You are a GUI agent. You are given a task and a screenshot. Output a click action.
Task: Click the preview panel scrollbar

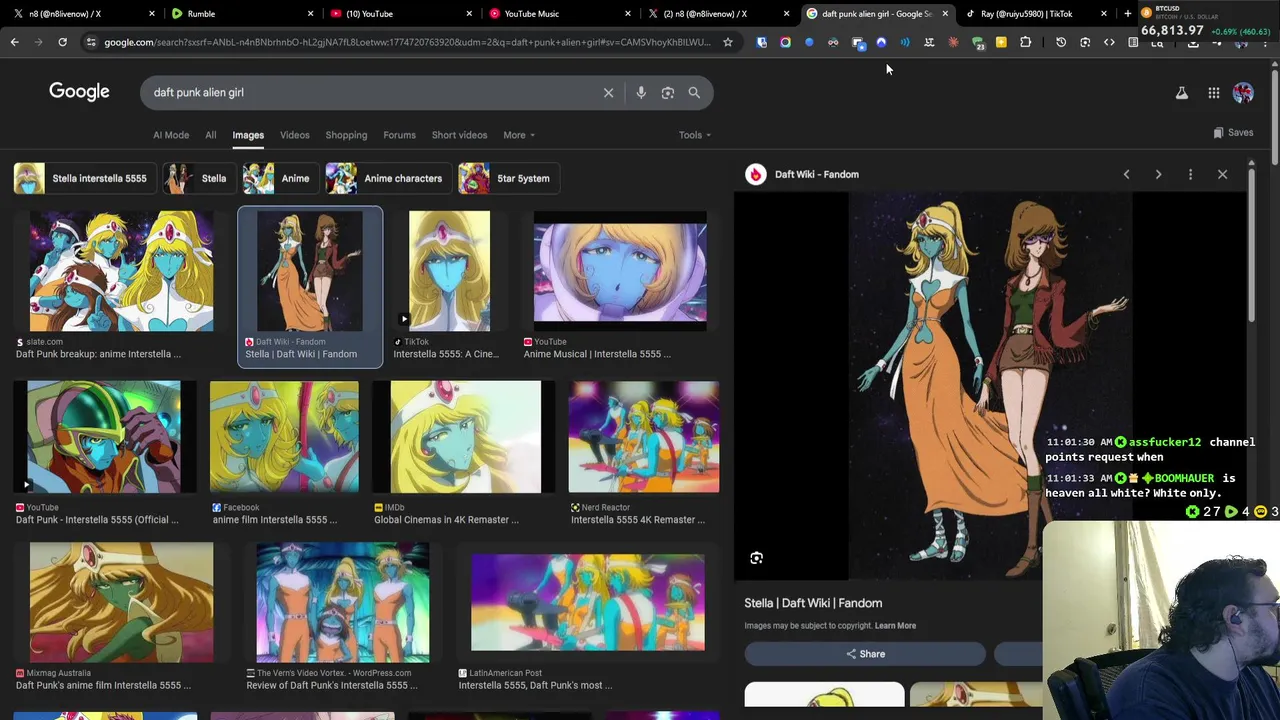[1251, 245]
